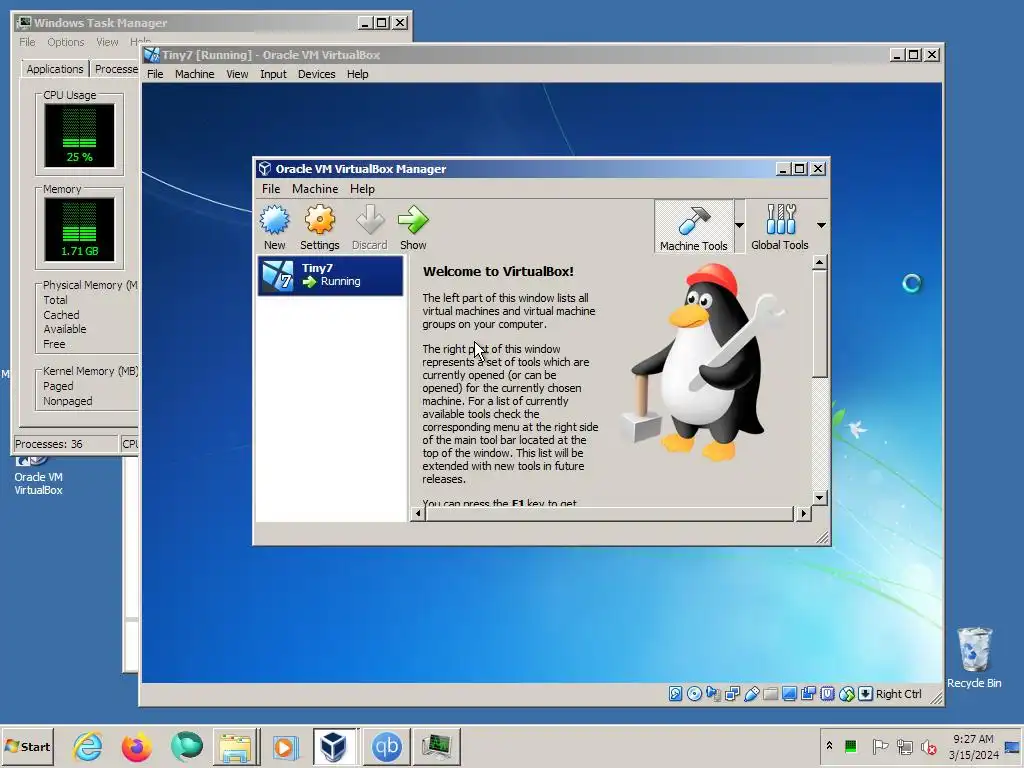Open Input menu of Tiny7 VM window
1024x768 pixels.
coord(273,74)
